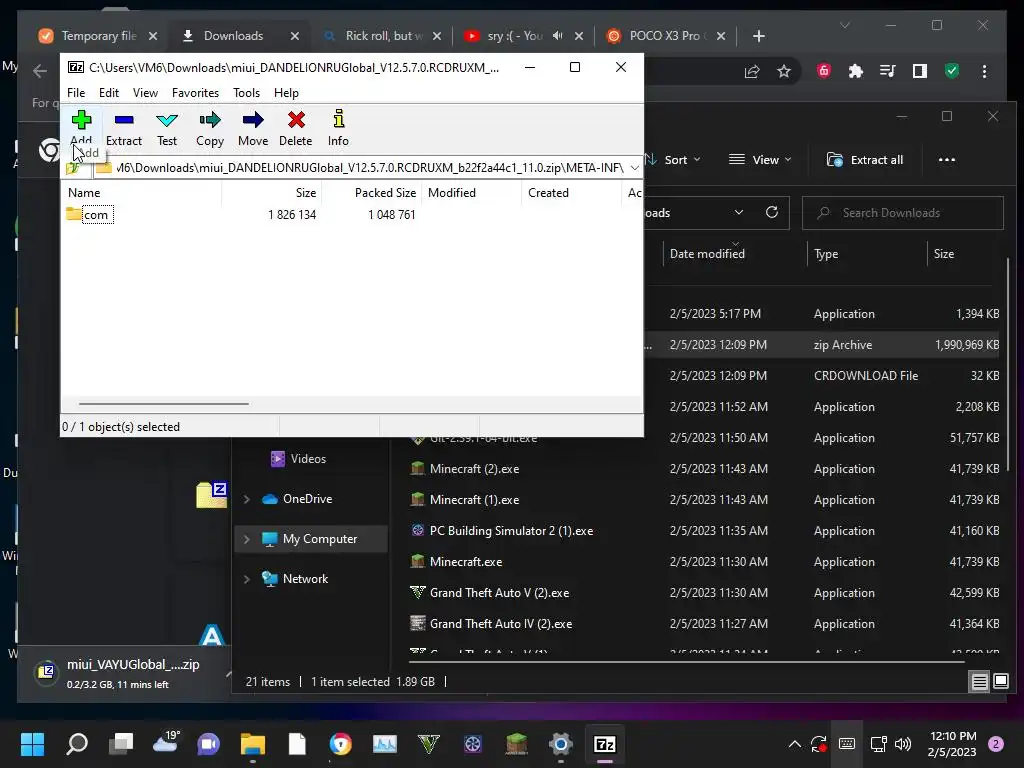Switch to the POCO X3 Pro tab

[664, 36]
